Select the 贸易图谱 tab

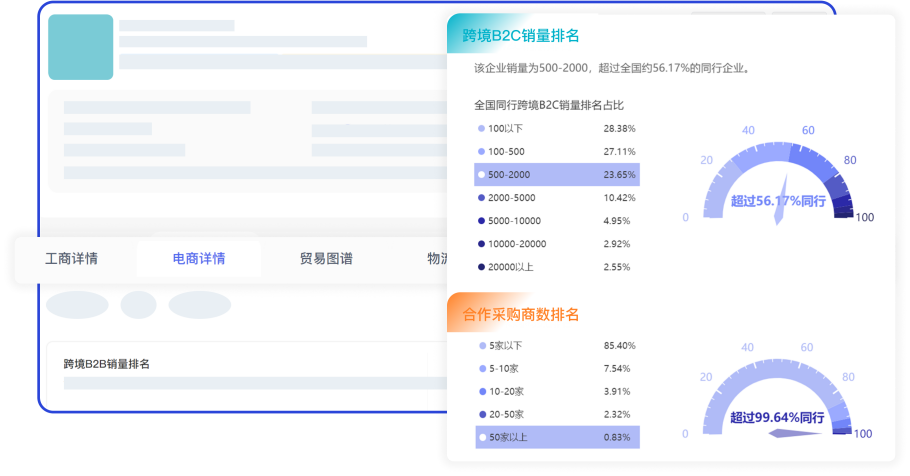point(326,259)
